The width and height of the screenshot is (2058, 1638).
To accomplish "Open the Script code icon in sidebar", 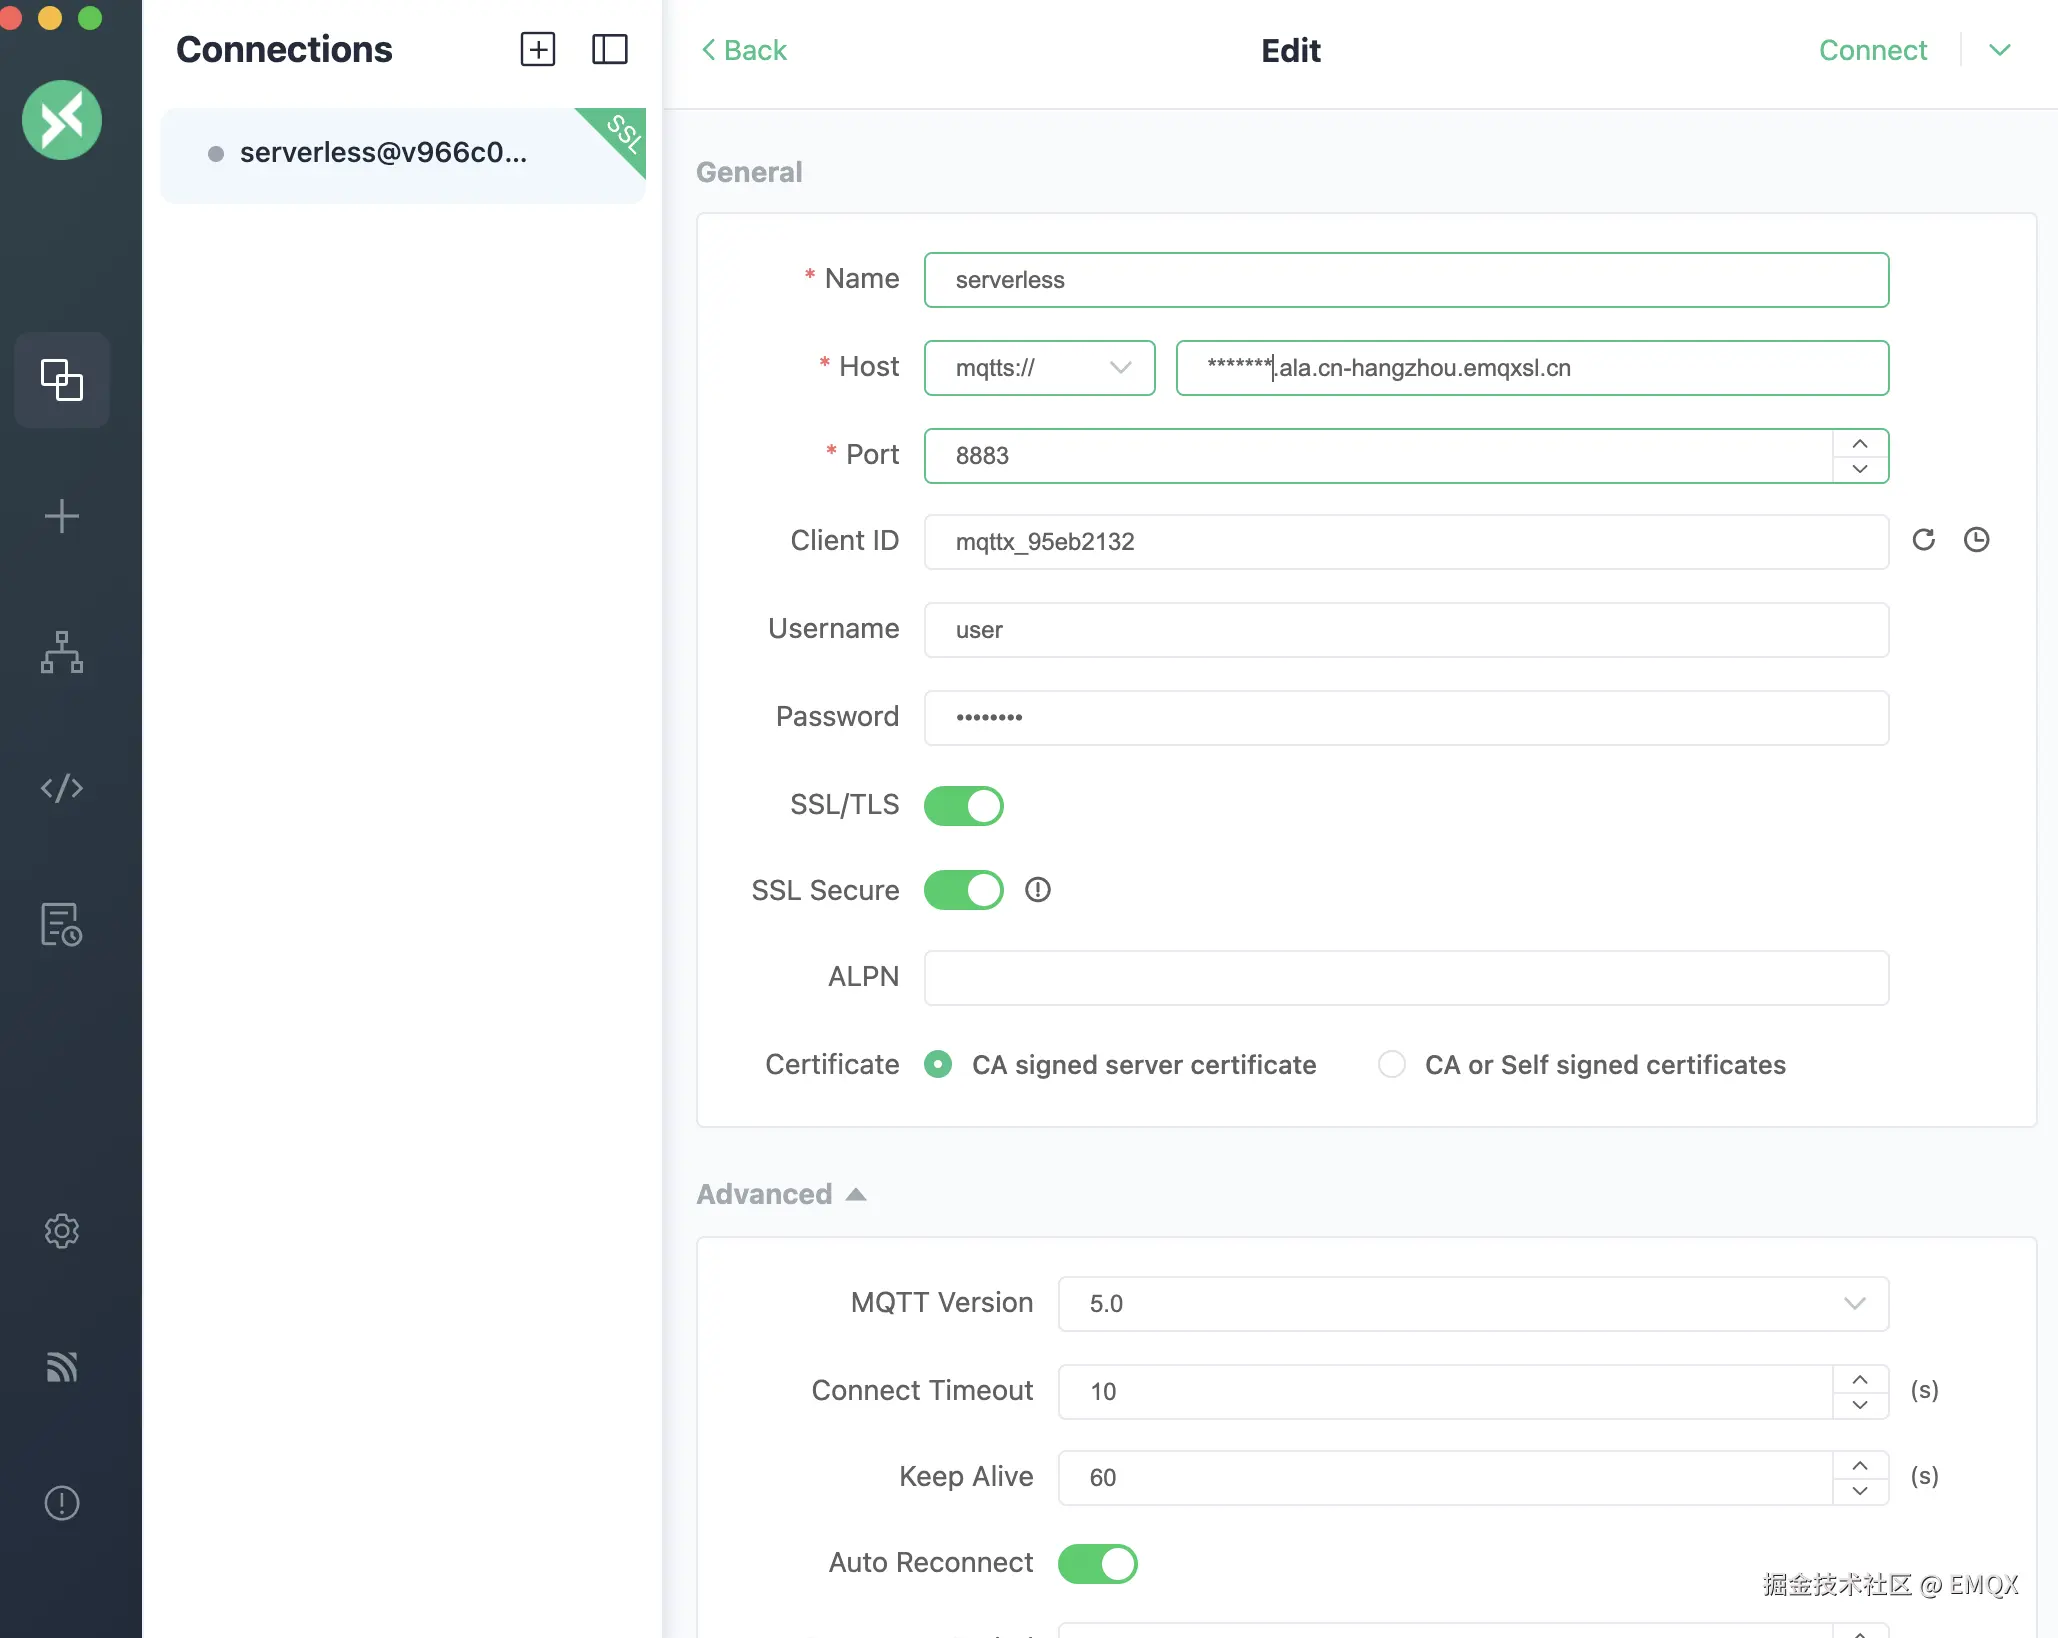I will pos(61,788).
